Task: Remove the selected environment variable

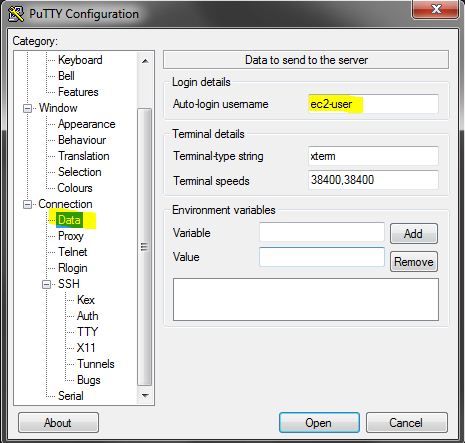Action: coord(414,262)
